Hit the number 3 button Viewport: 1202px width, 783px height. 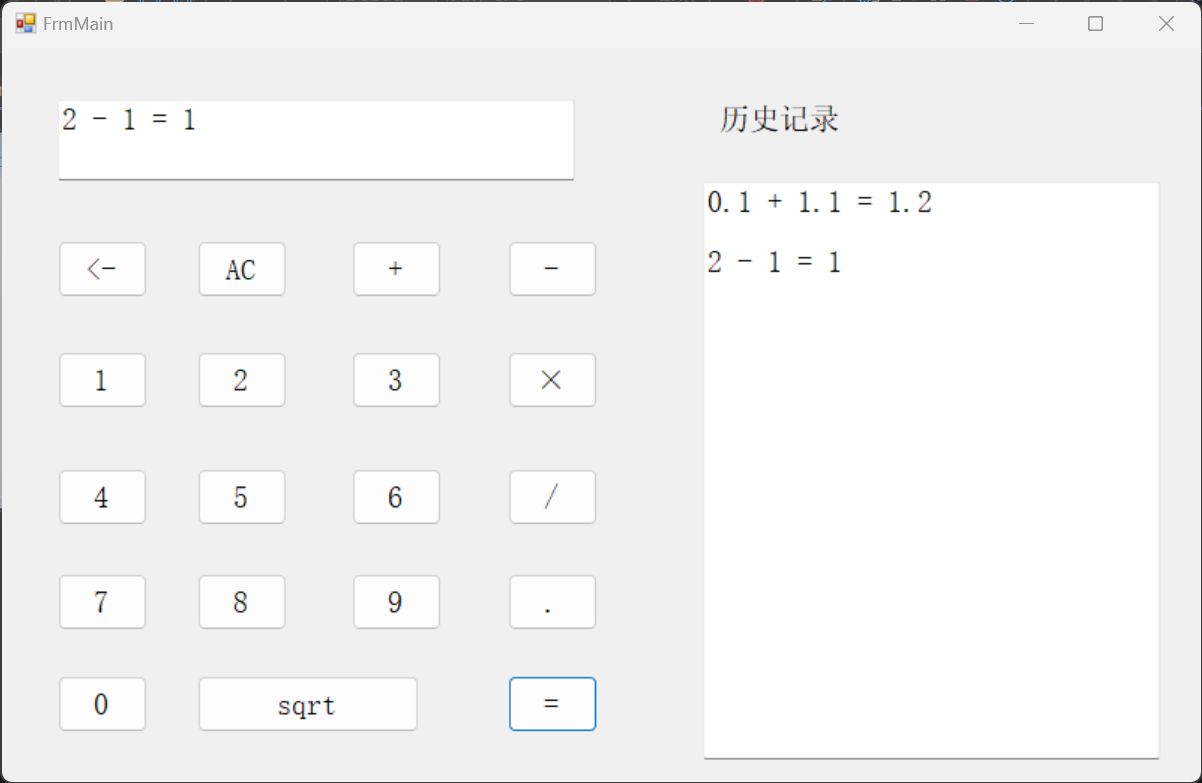(x=396, y=380)
